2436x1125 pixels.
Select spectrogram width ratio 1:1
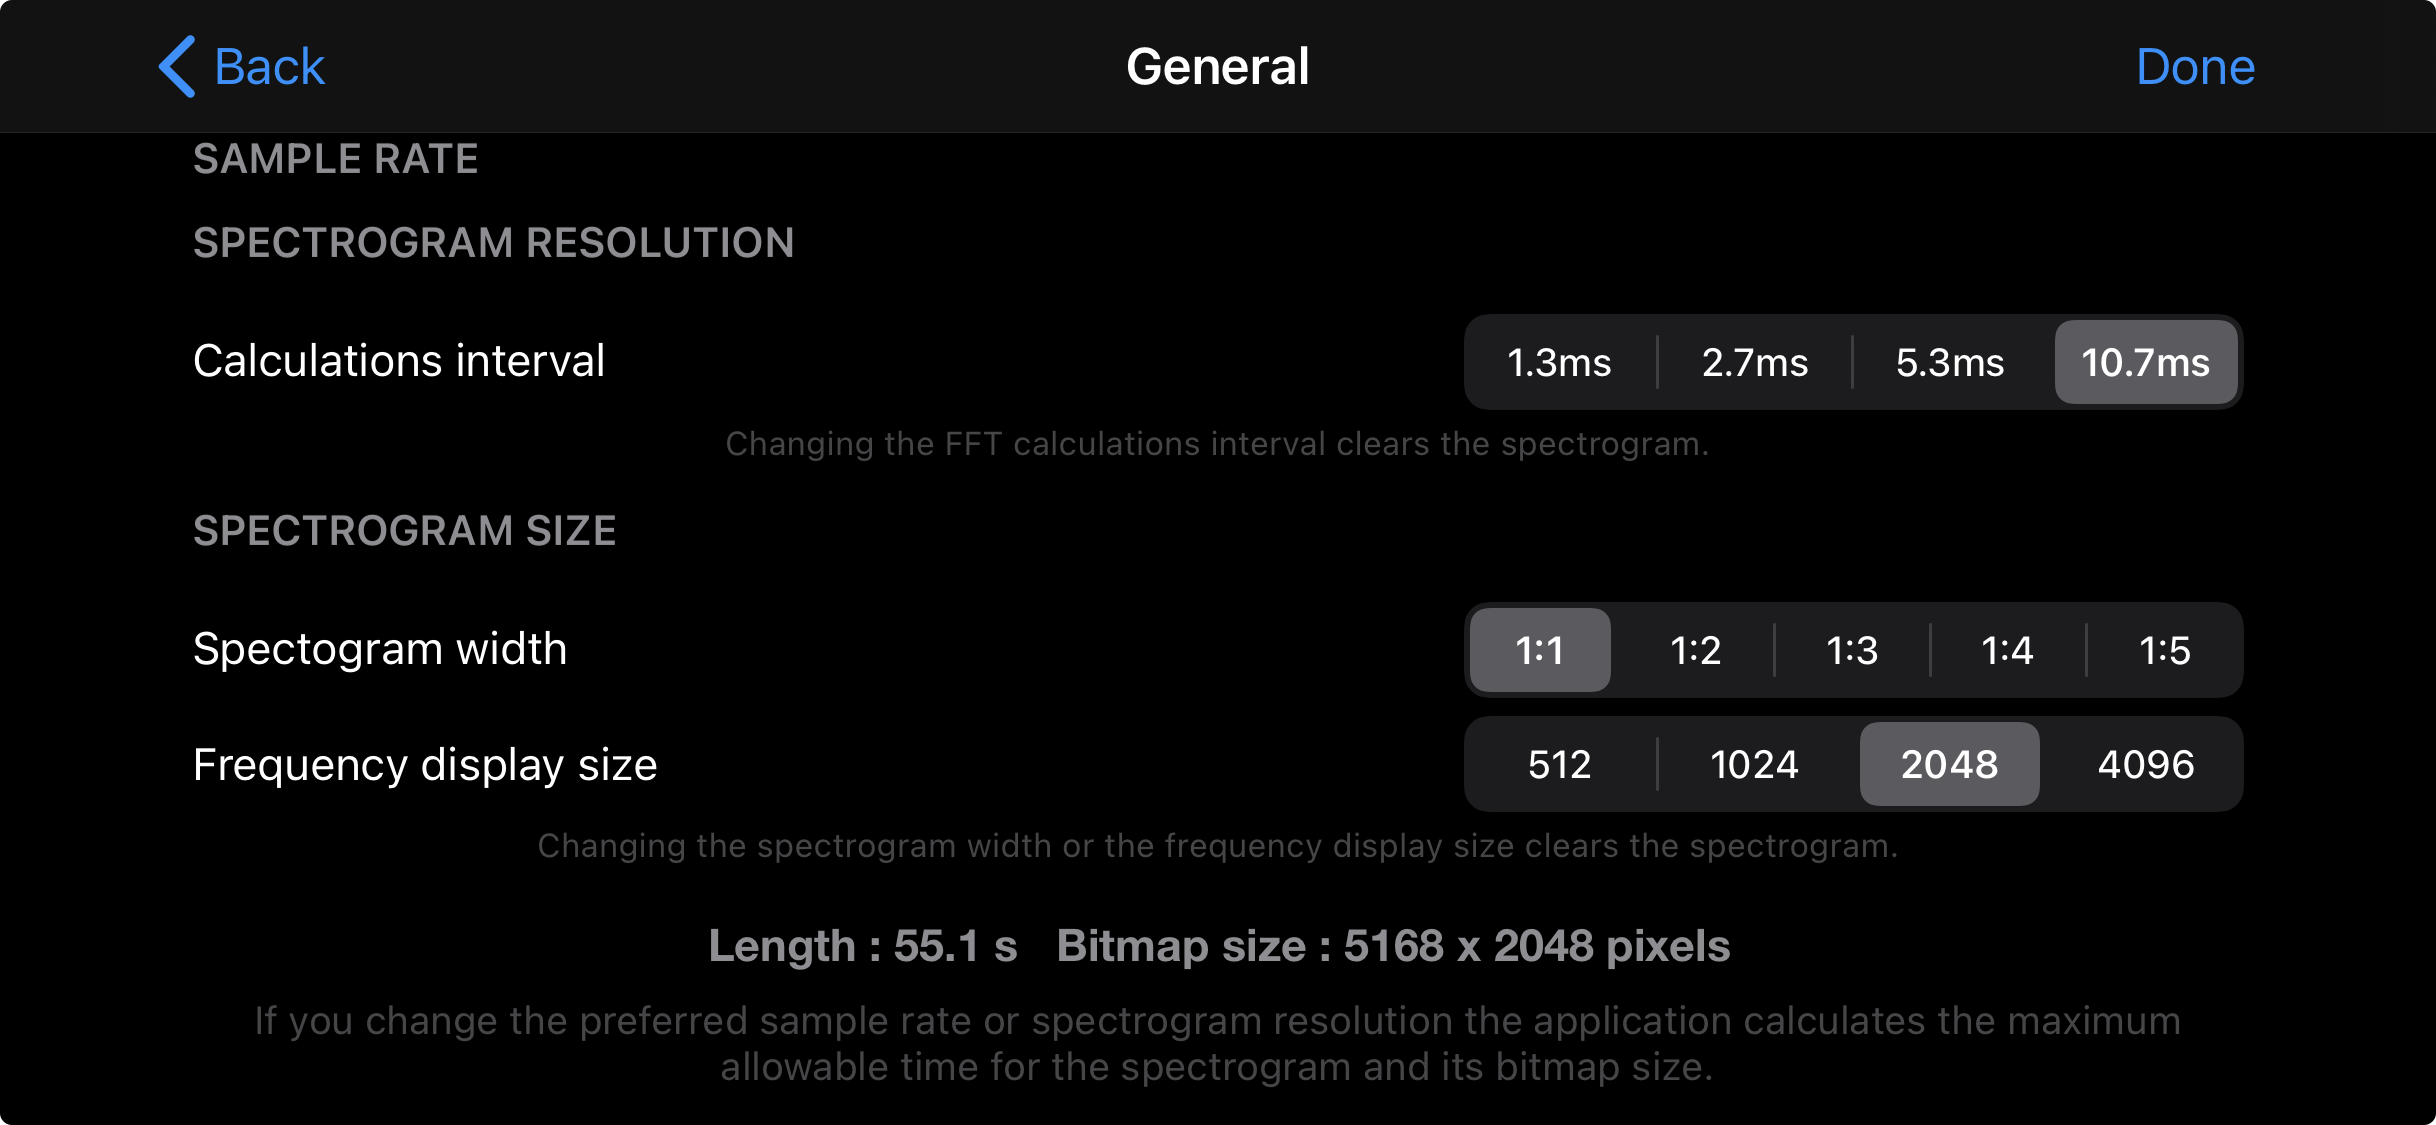pyautogui.click(x=1540, y=650)
